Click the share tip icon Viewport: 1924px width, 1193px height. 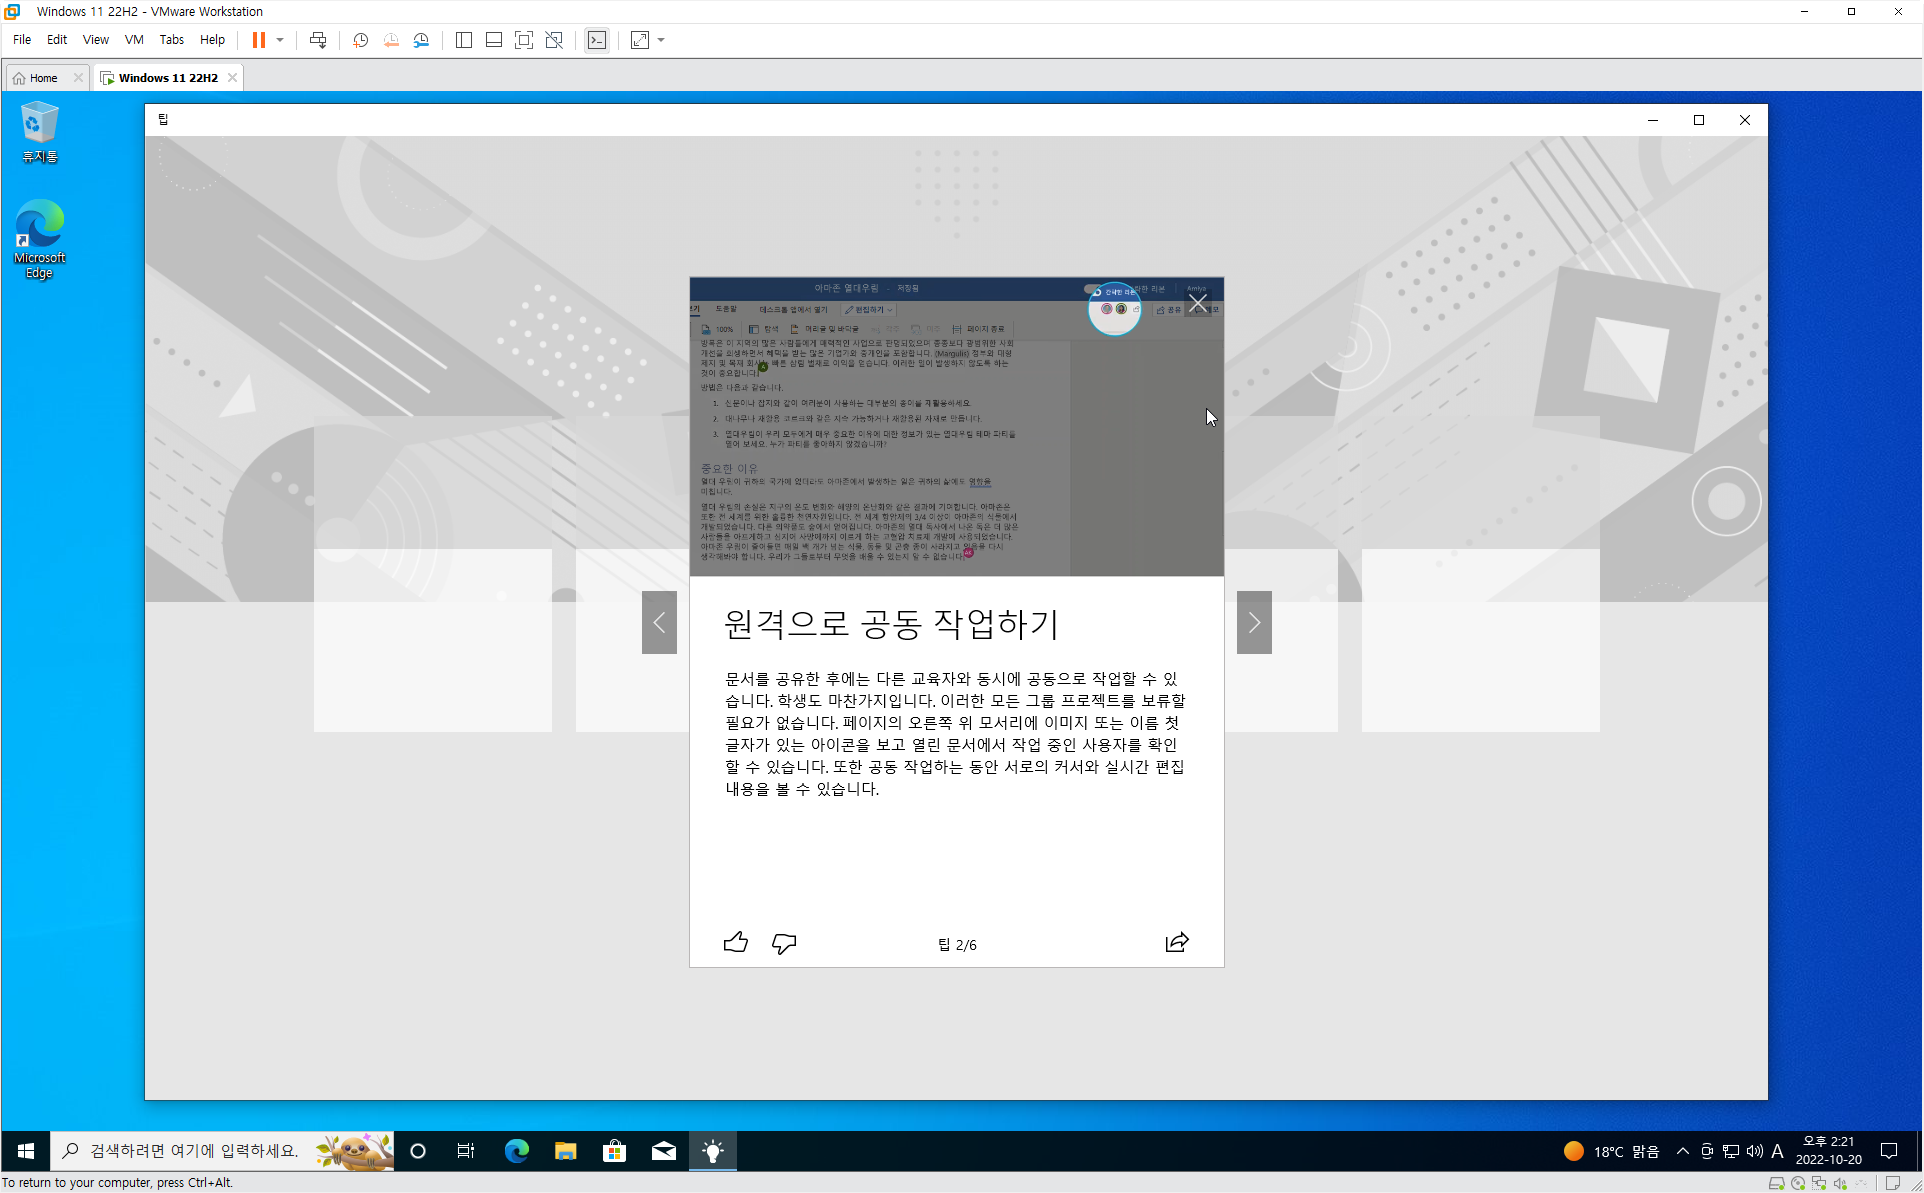coord(1177,943)
